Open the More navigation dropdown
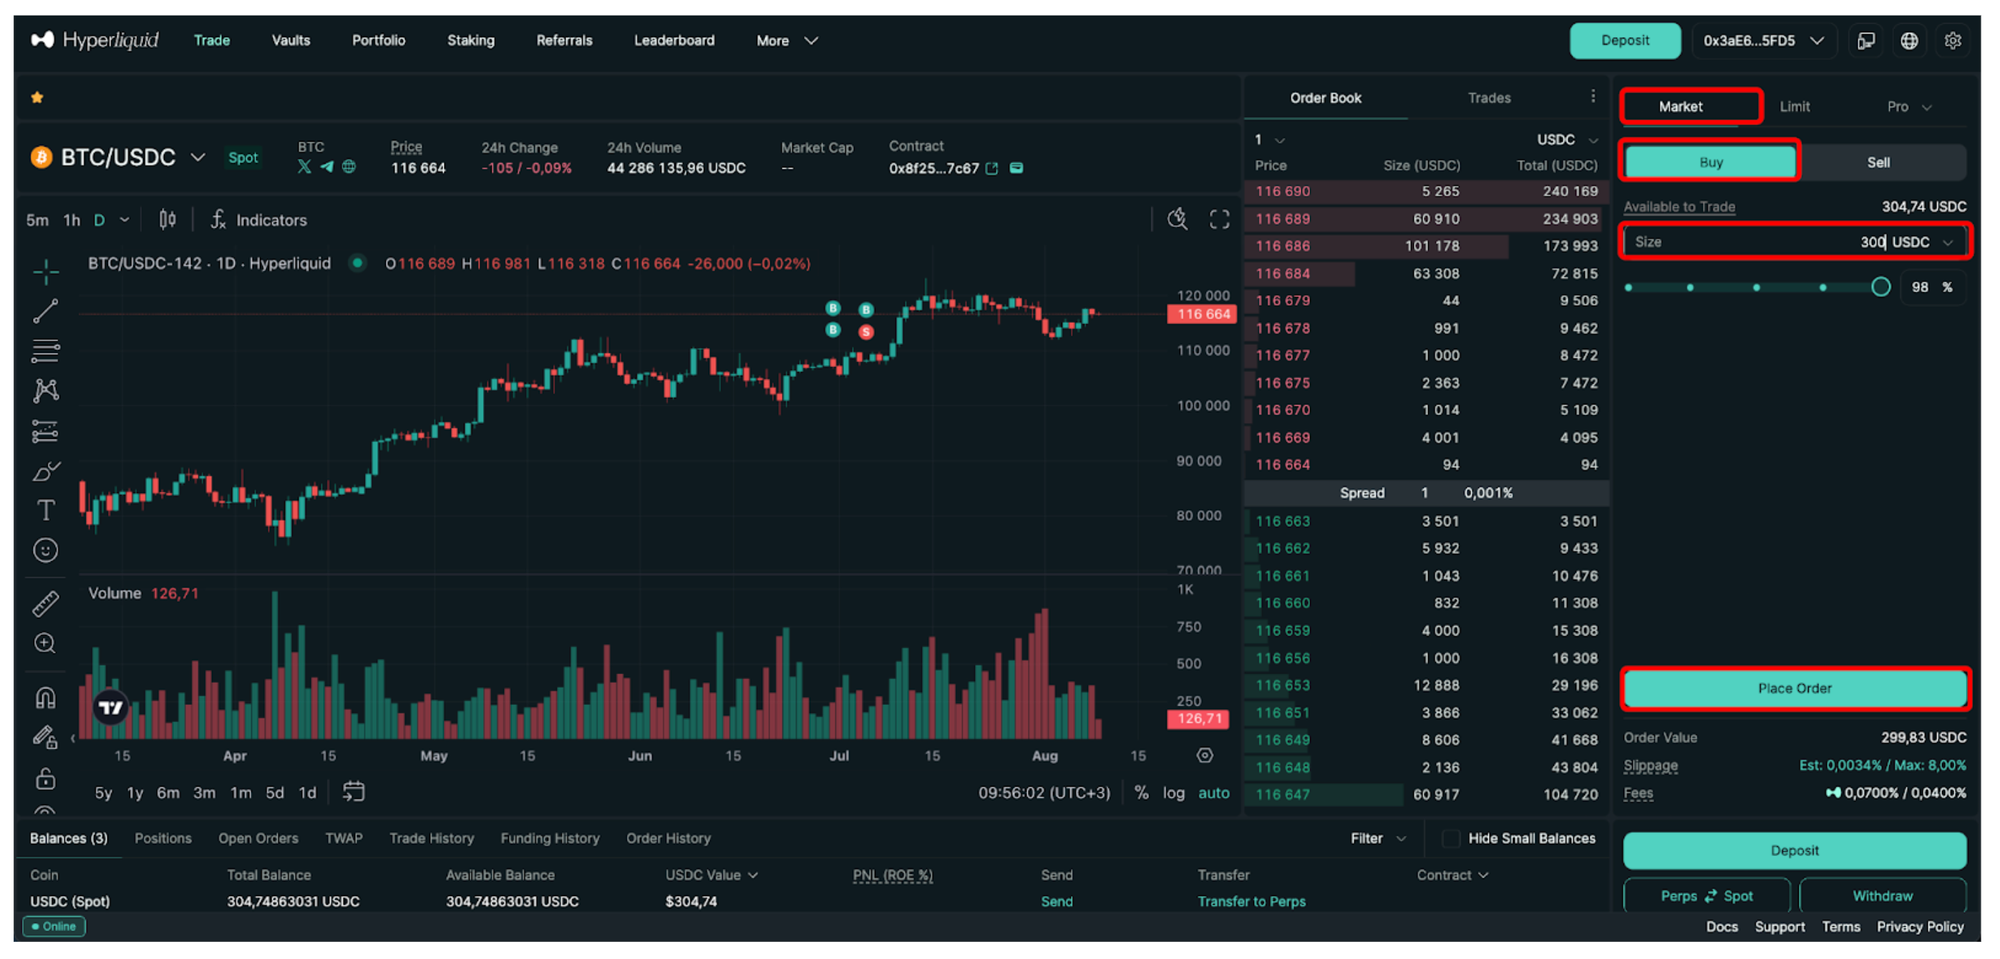The image size is (2000, 959). click(x=786, y=41)
